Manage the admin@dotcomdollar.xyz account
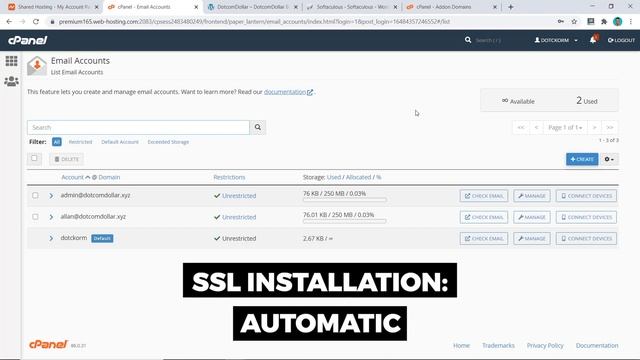Image resolution: width=640 pixels, height=360 pixels. (x=532, y=196)
